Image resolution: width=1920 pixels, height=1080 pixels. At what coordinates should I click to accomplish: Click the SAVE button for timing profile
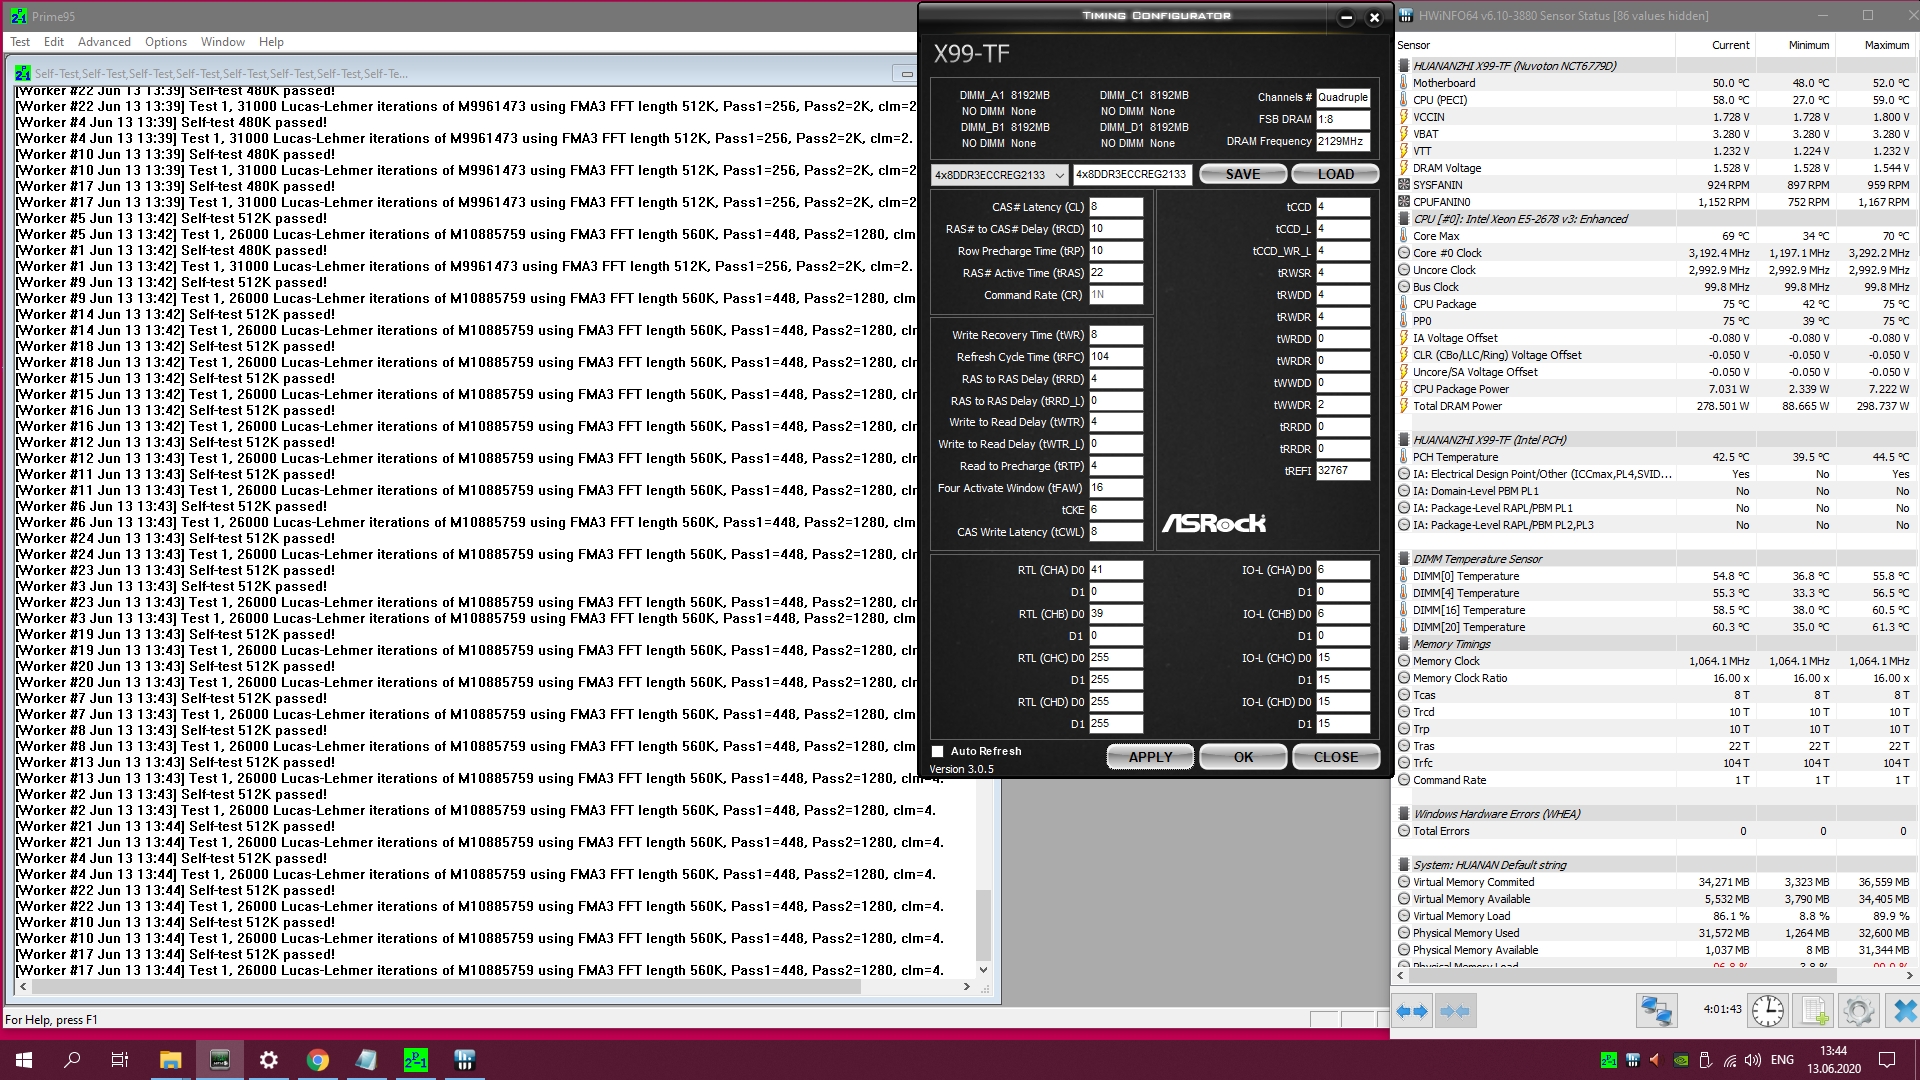tap(1243, 174)
